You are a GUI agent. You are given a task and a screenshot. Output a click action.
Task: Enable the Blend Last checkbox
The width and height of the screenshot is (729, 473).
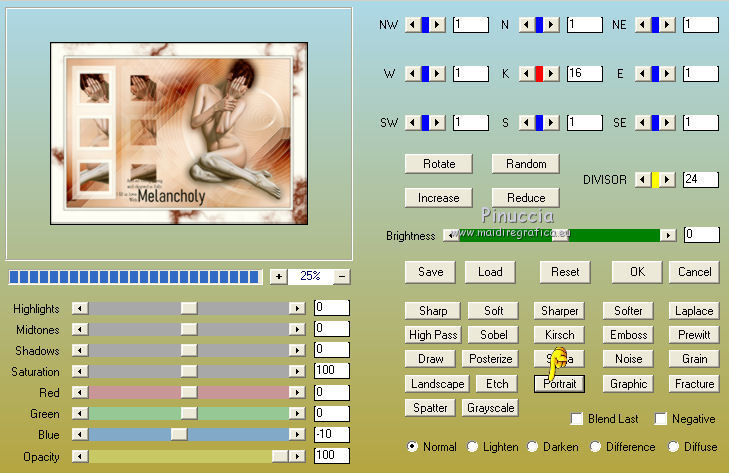tap(577, 419)
